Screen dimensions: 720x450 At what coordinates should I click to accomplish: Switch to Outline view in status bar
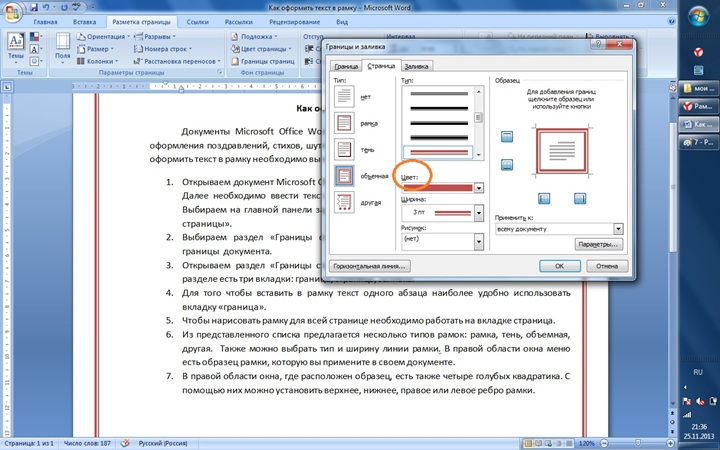(x=559, y=444)
